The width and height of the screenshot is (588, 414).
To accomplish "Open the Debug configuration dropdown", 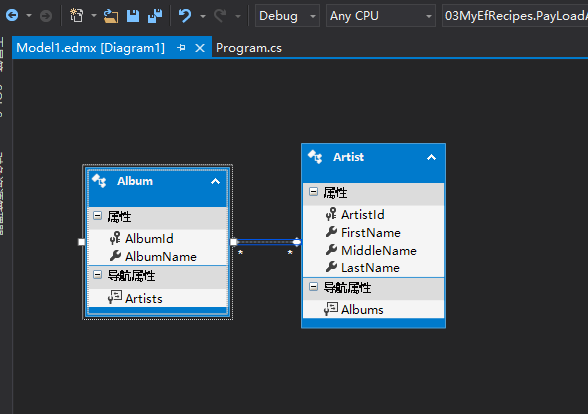I will click(x=287, y=16).
